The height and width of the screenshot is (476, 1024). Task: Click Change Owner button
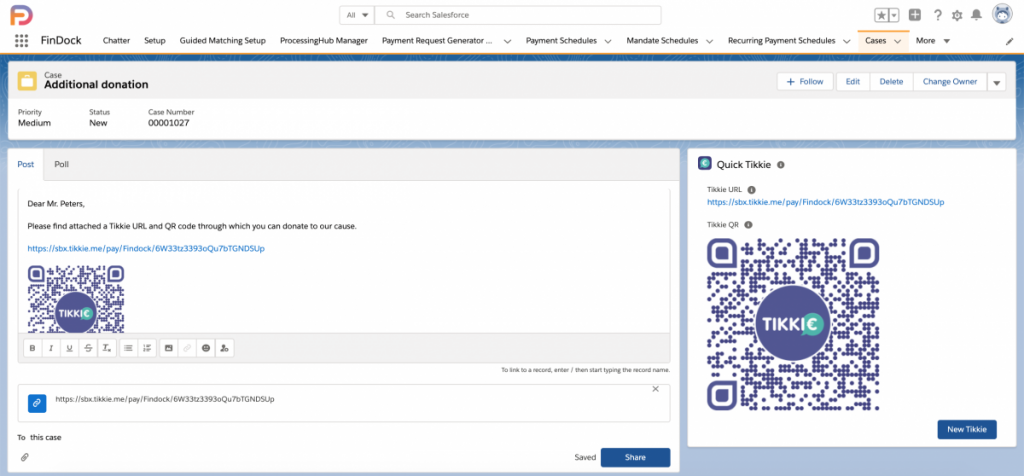[950, 82]
